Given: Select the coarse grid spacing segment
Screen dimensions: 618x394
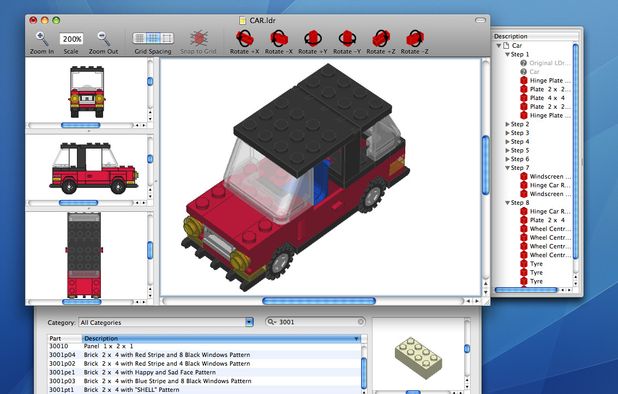Looking at the screenshot, I should click(x=167, y=38).
